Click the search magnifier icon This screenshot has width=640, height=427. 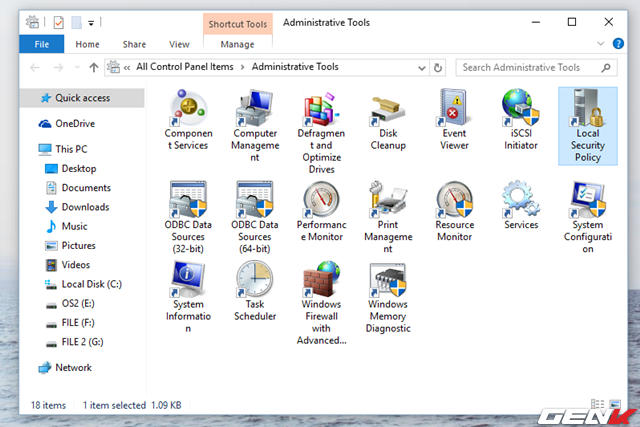tap(606, 67)
